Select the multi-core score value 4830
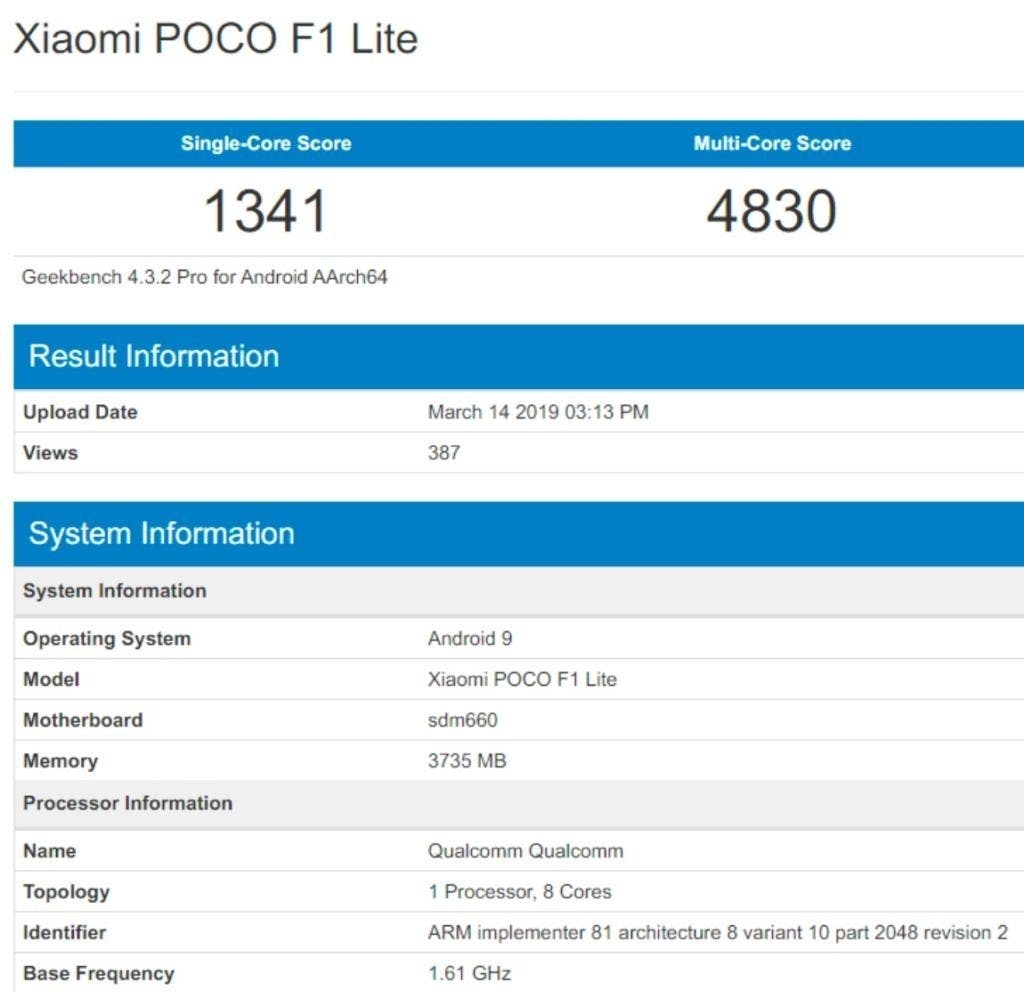 coord(772,212)
